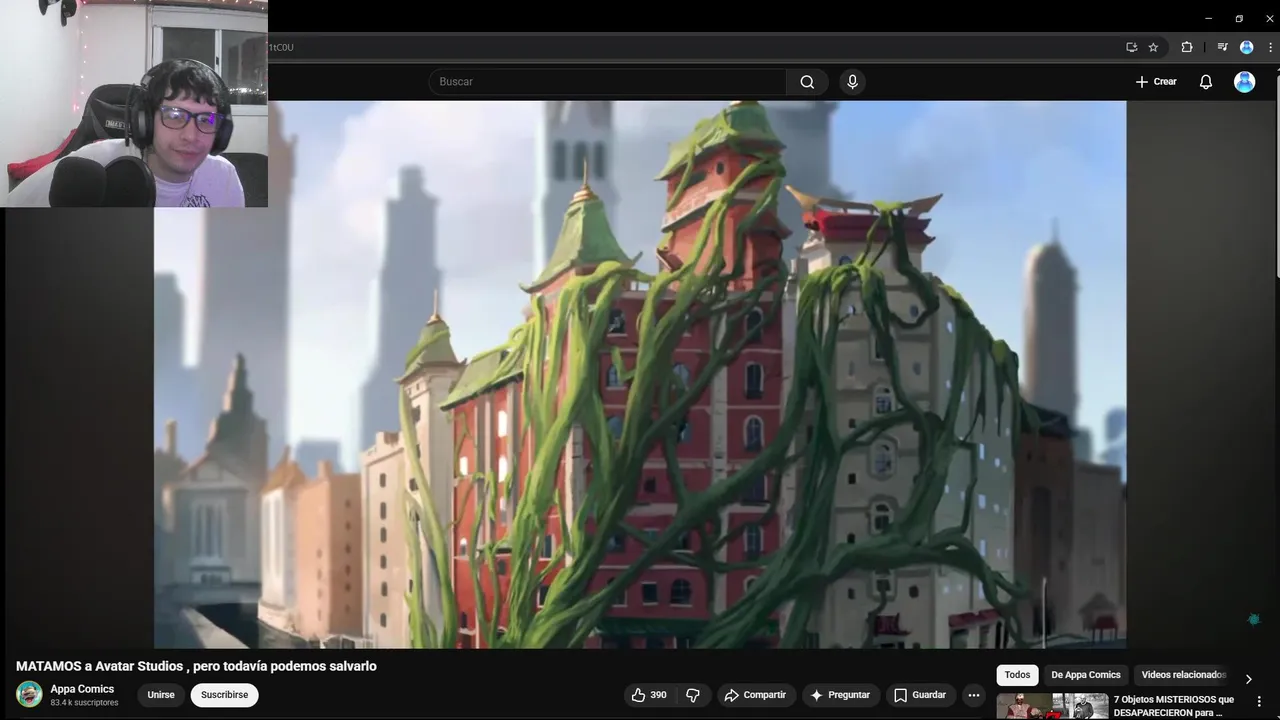Like the video showing 390 likes

click(649, 695)
